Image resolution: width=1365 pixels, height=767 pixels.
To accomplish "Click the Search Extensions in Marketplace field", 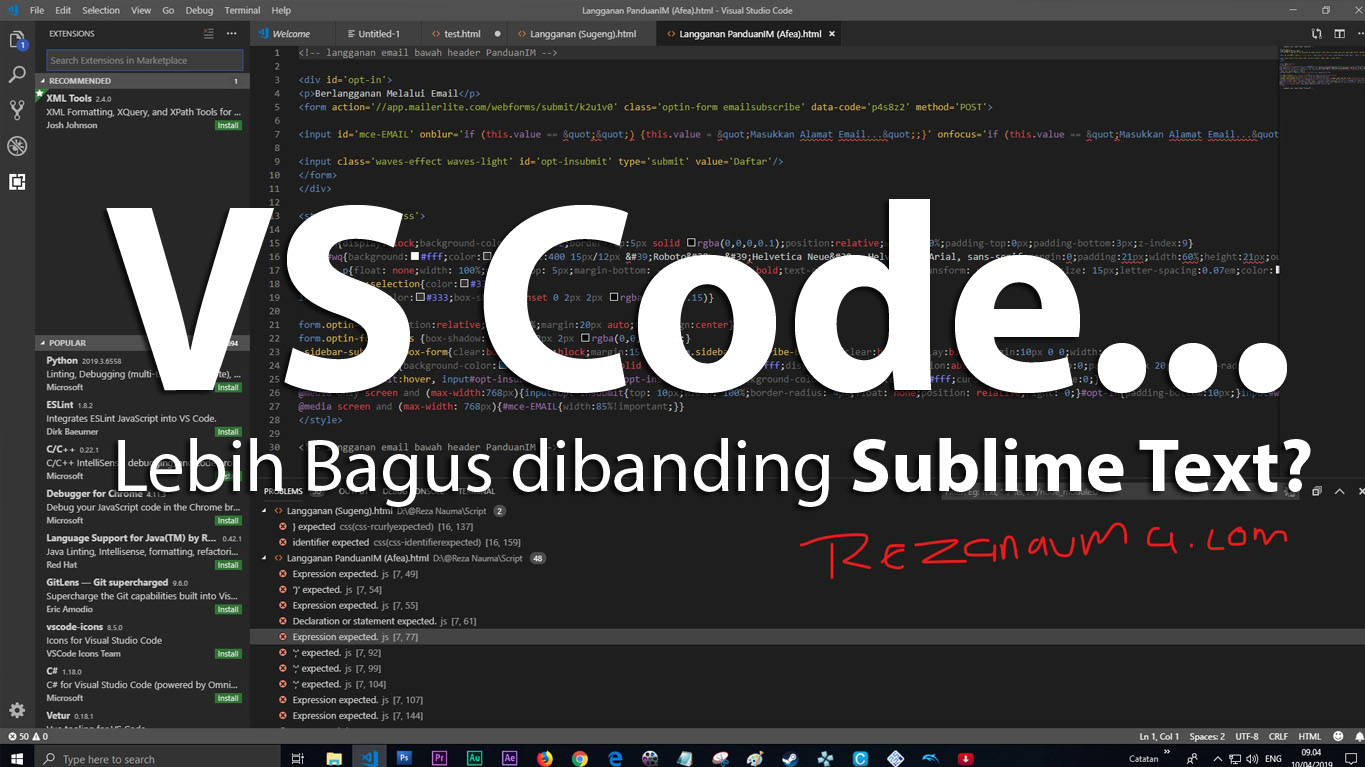I will coord(144,60).
